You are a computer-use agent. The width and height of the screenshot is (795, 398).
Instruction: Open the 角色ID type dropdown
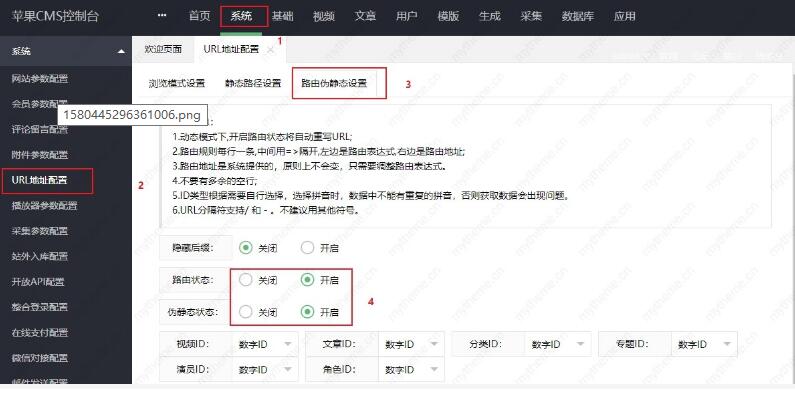pyautogui.click(x=411, y=370)
